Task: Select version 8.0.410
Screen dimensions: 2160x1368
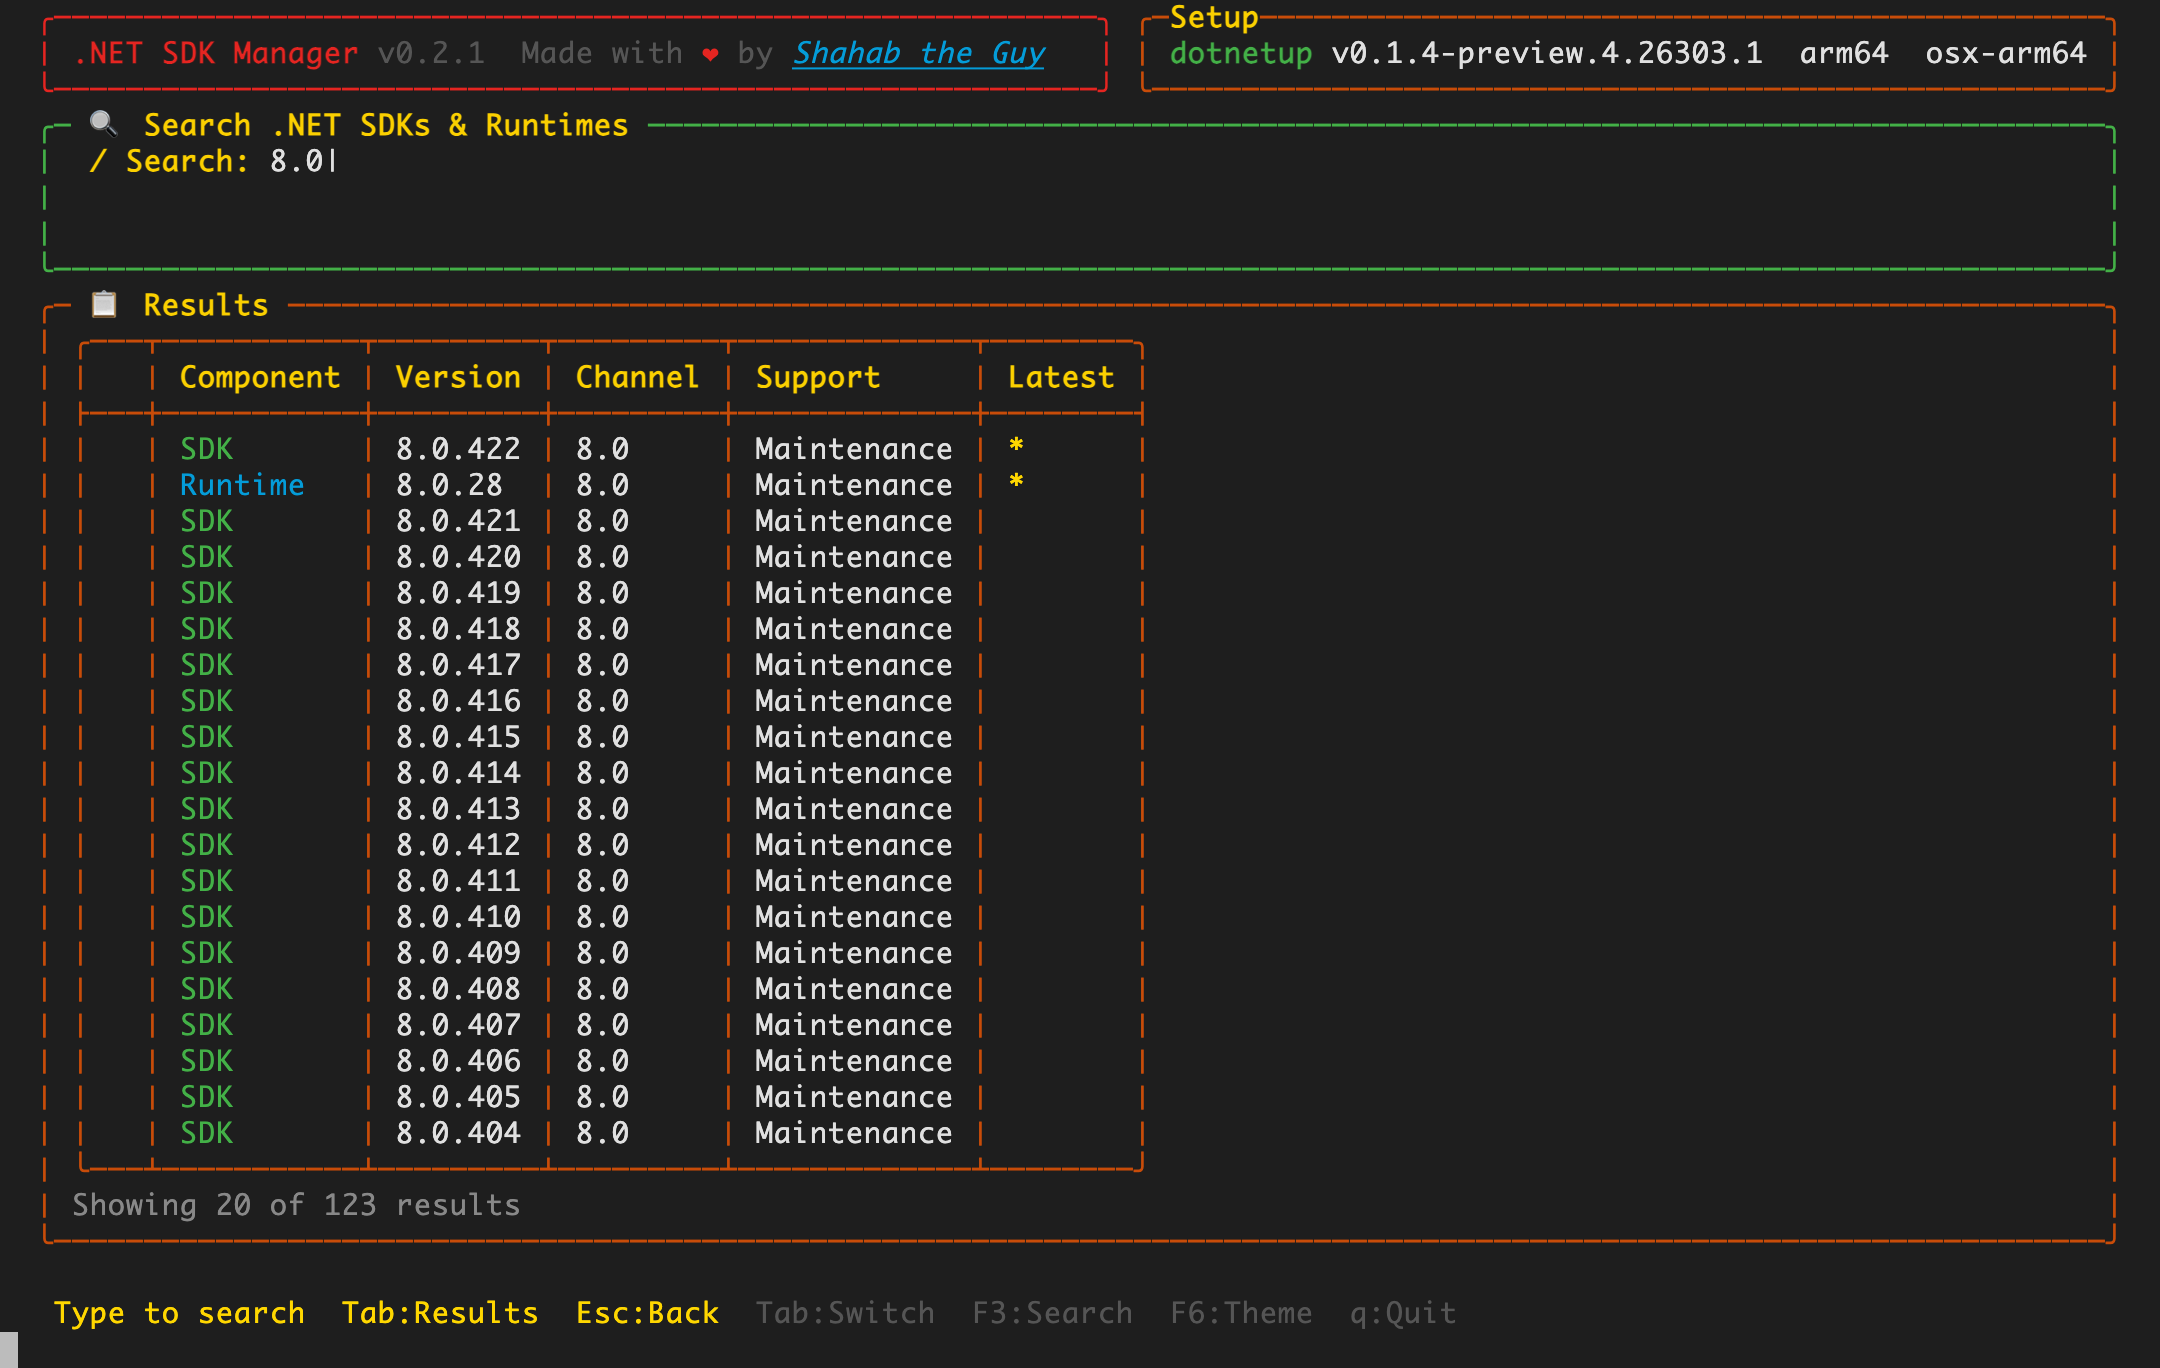Action: pyautogui.click(x=458, y=917)
